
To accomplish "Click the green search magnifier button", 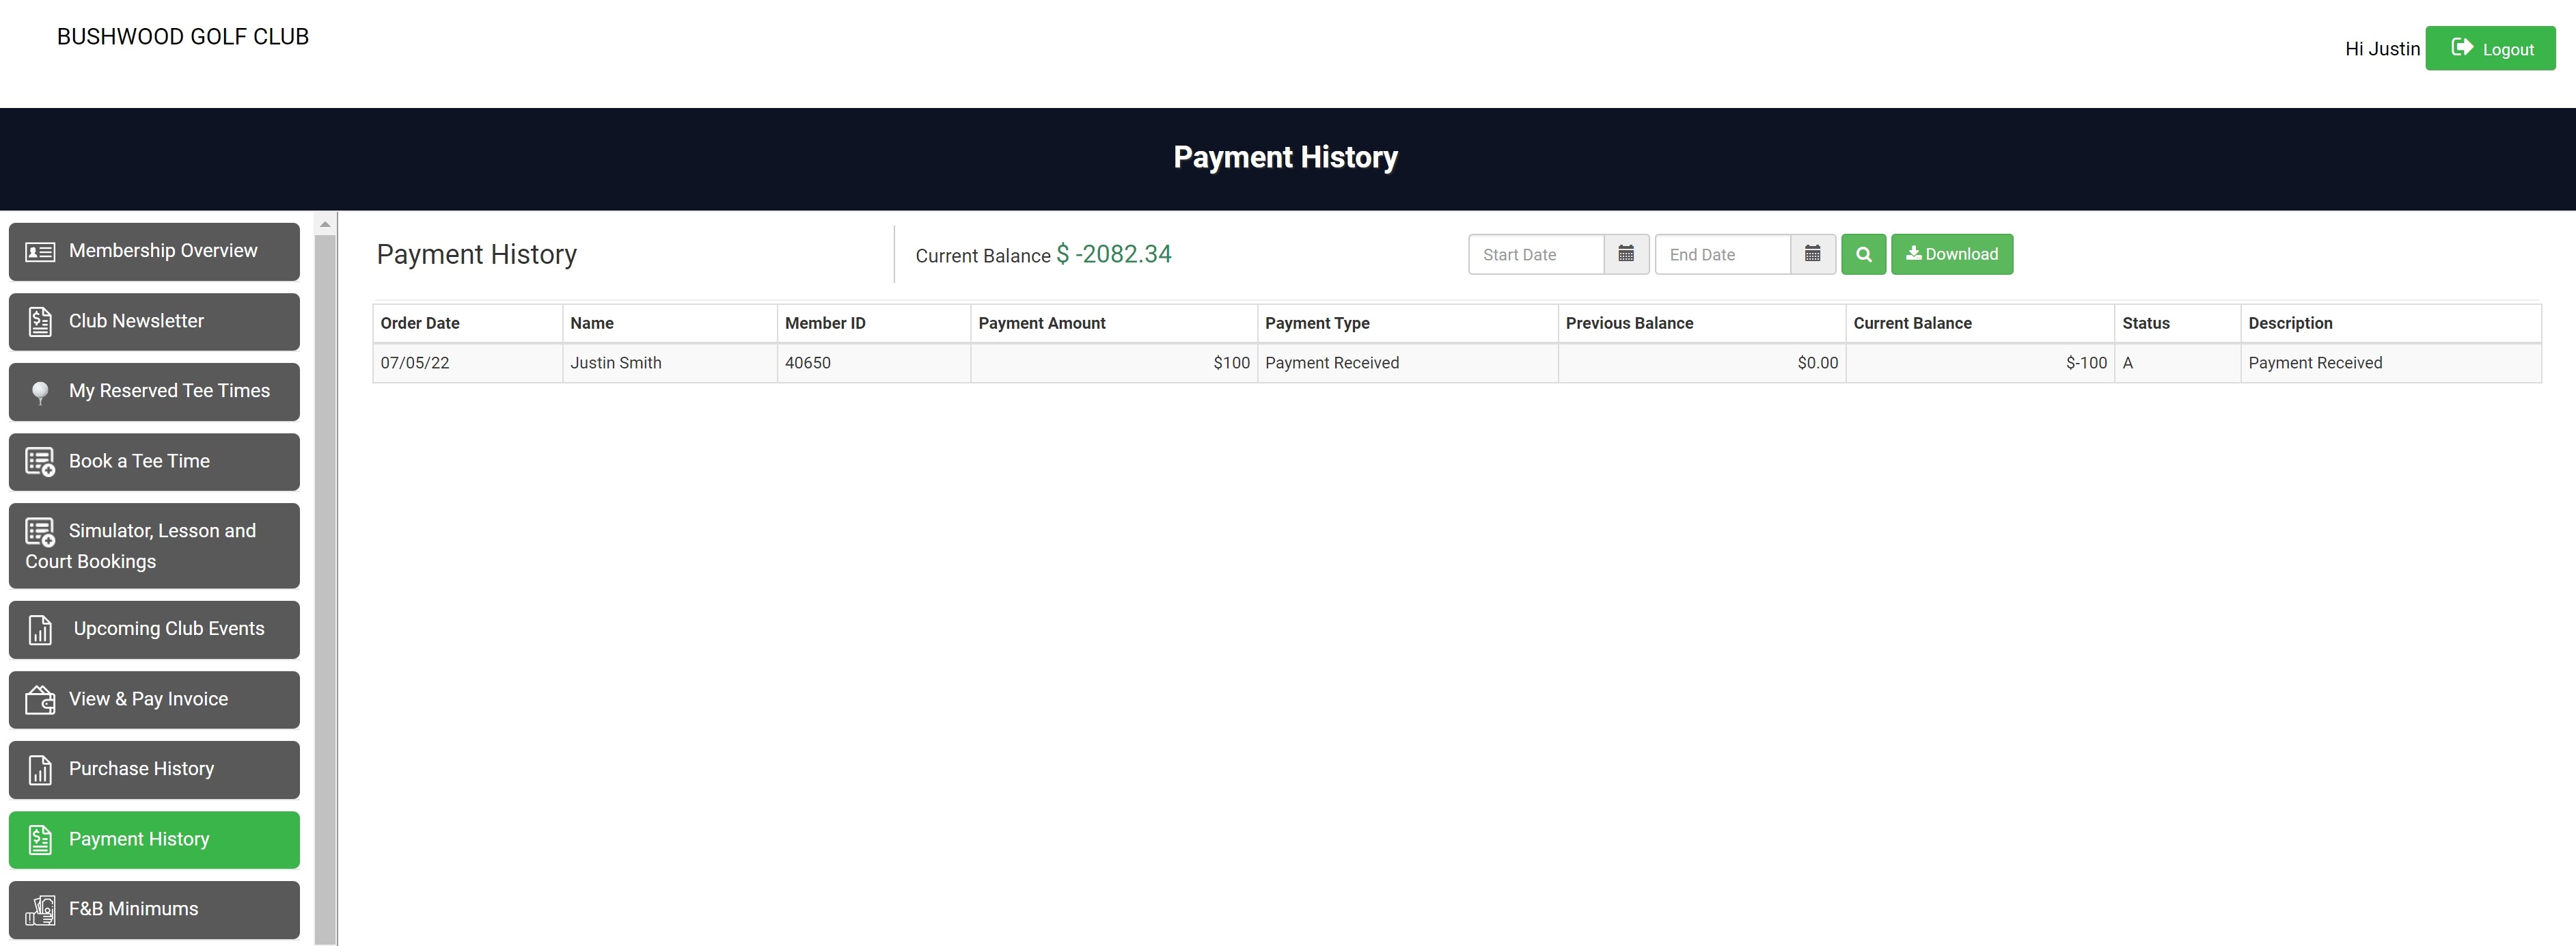I will (x=1863, y=254).
